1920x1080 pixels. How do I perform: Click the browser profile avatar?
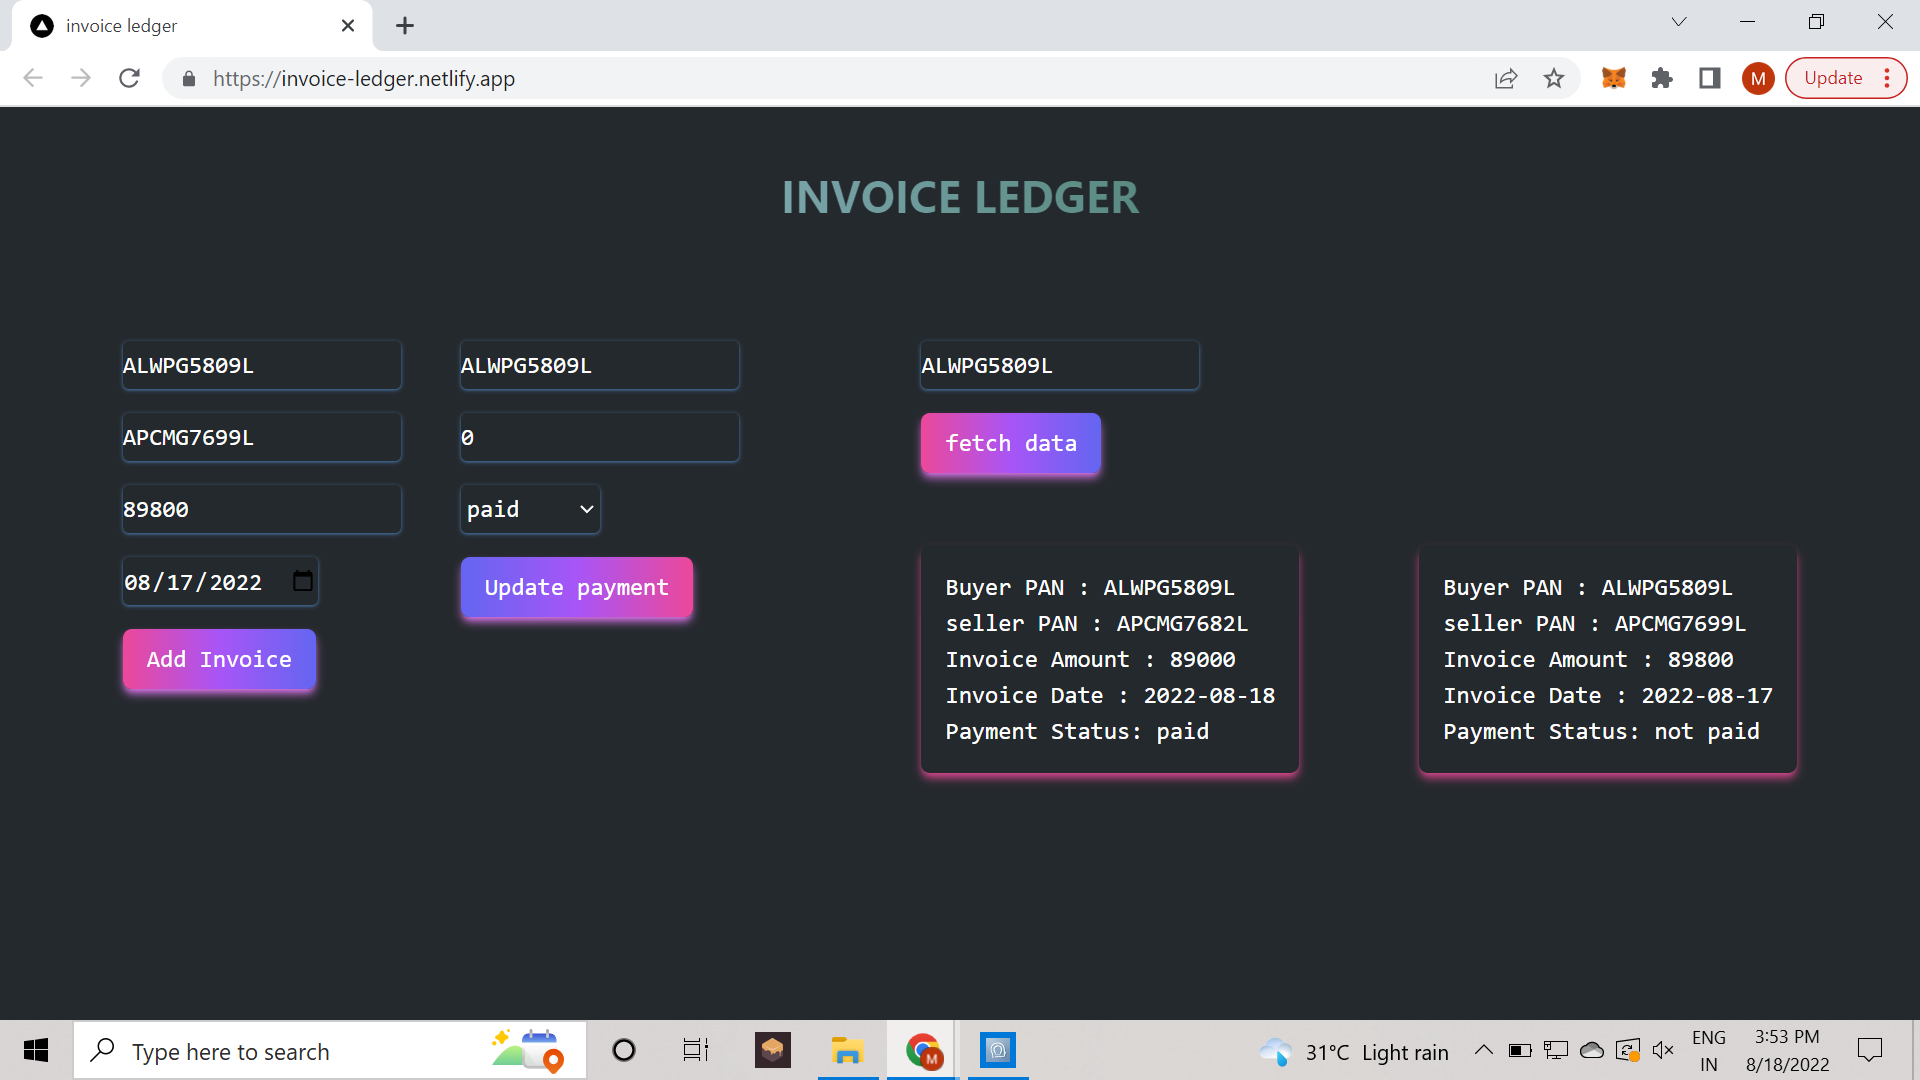1758,78
